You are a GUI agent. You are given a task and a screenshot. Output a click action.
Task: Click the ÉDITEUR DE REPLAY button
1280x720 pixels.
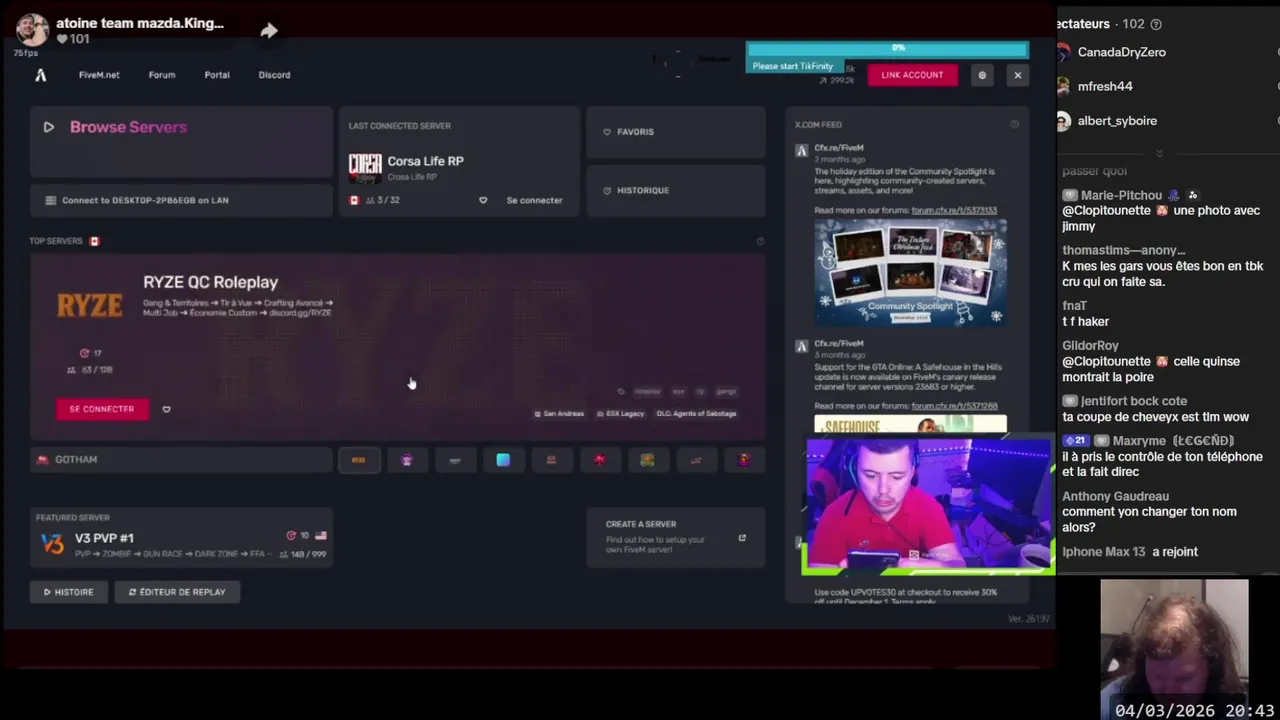click(x=177, y=592)
